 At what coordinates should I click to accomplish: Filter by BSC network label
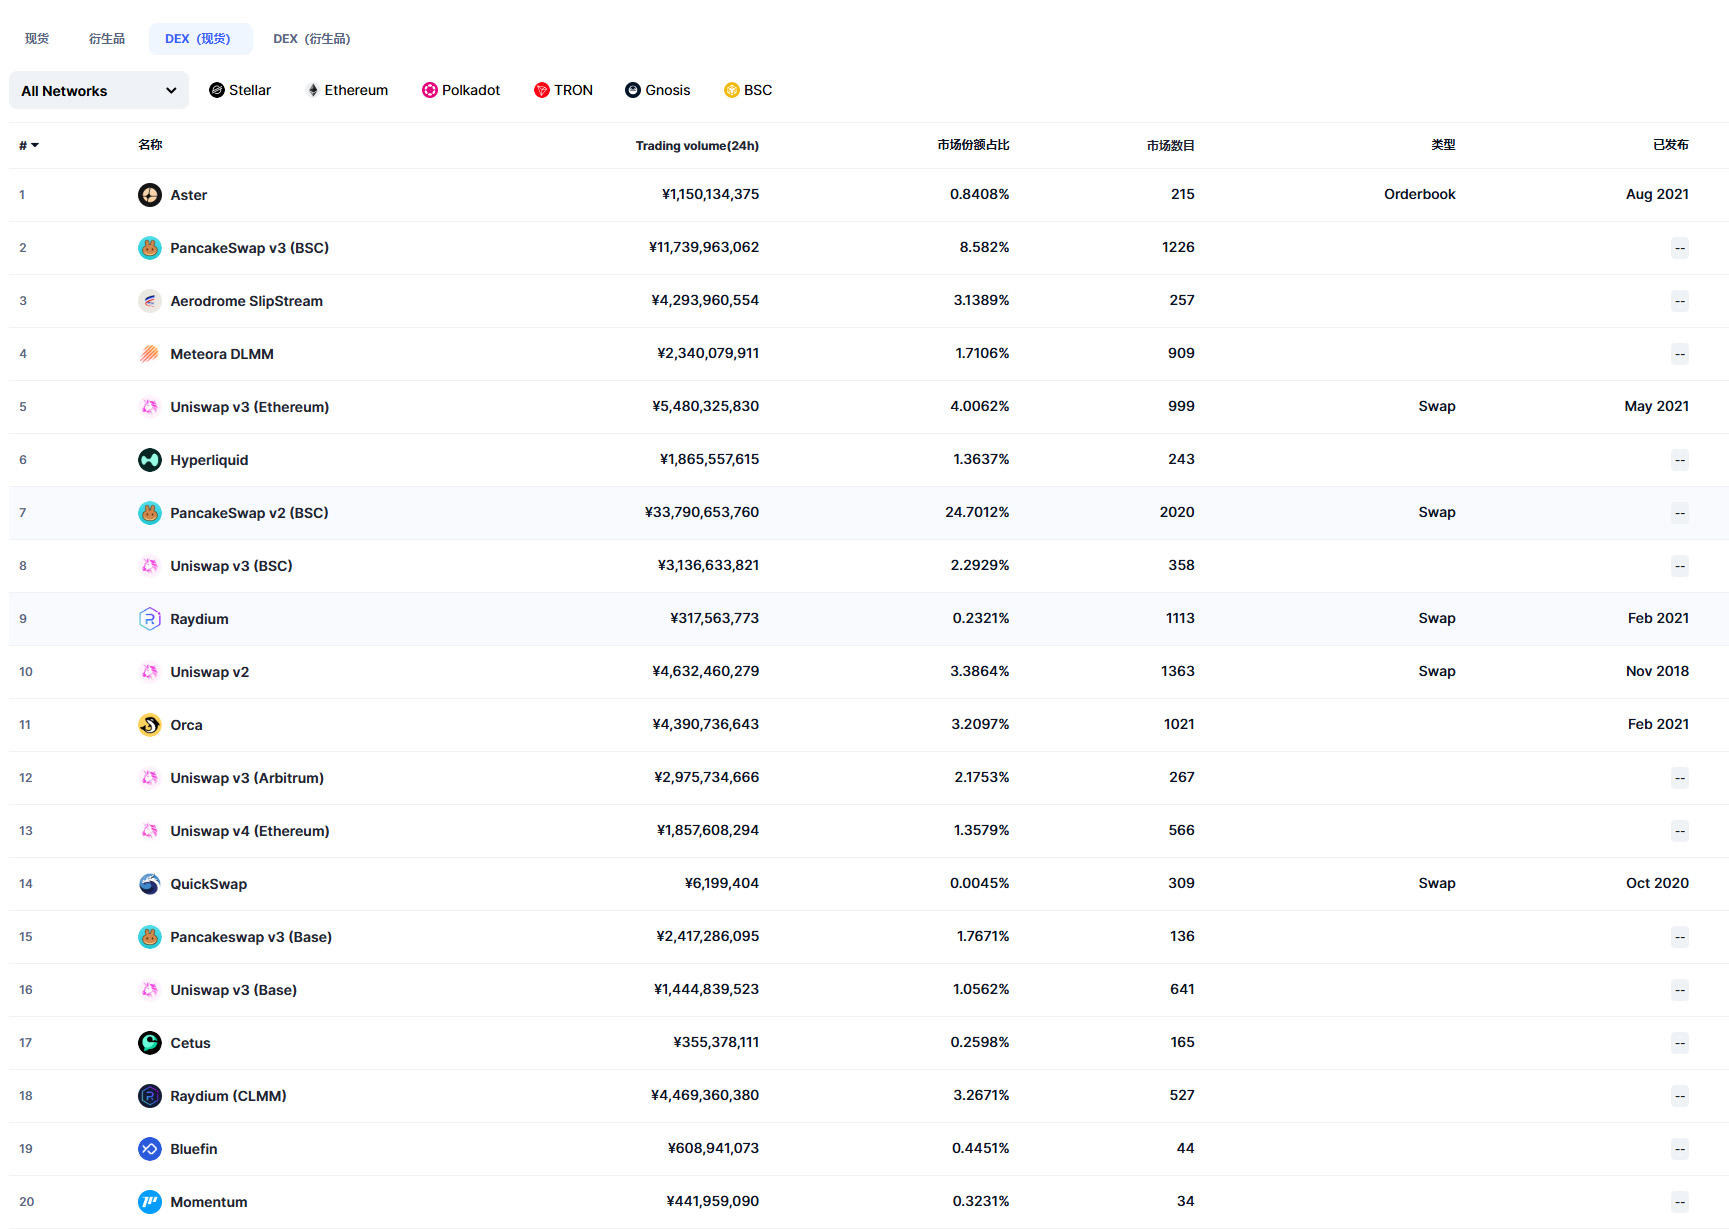(x=758, y=90)
